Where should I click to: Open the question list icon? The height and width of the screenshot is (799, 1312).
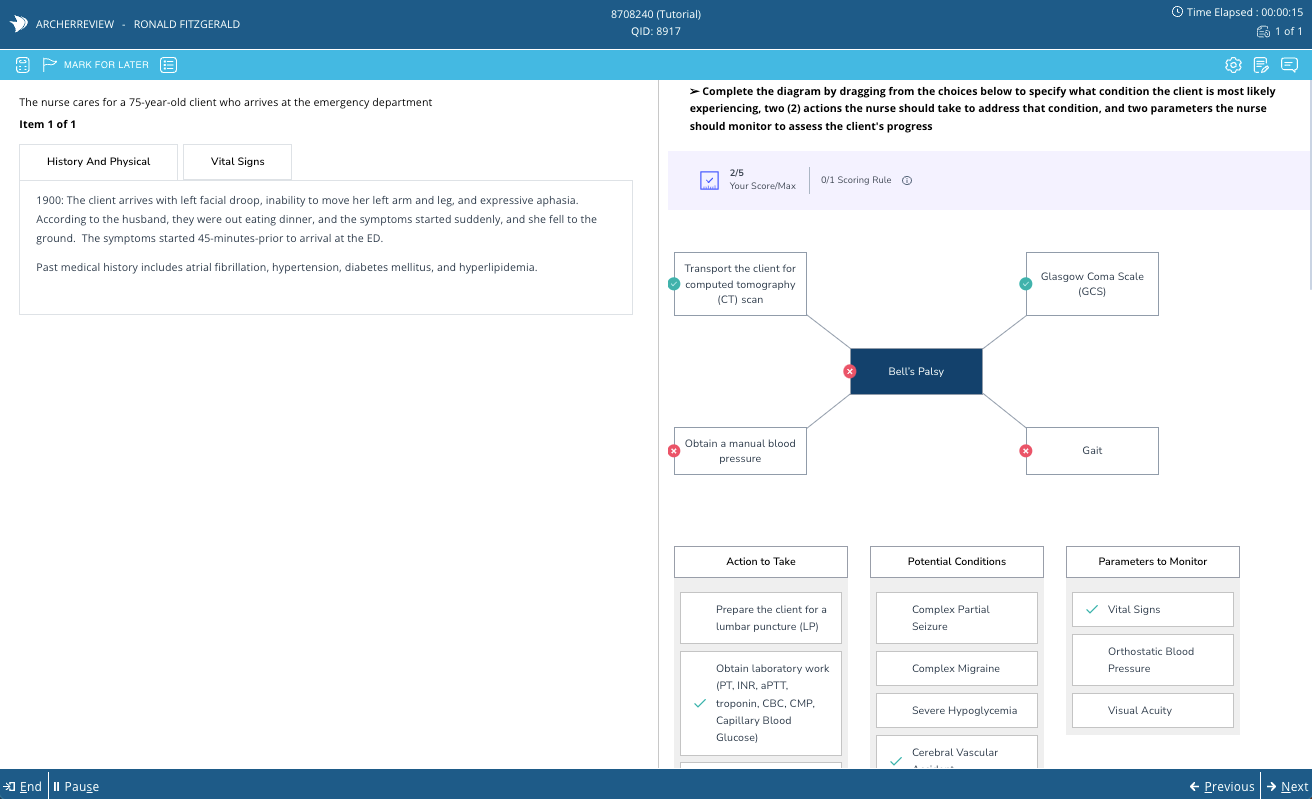[x=169, y=65]
